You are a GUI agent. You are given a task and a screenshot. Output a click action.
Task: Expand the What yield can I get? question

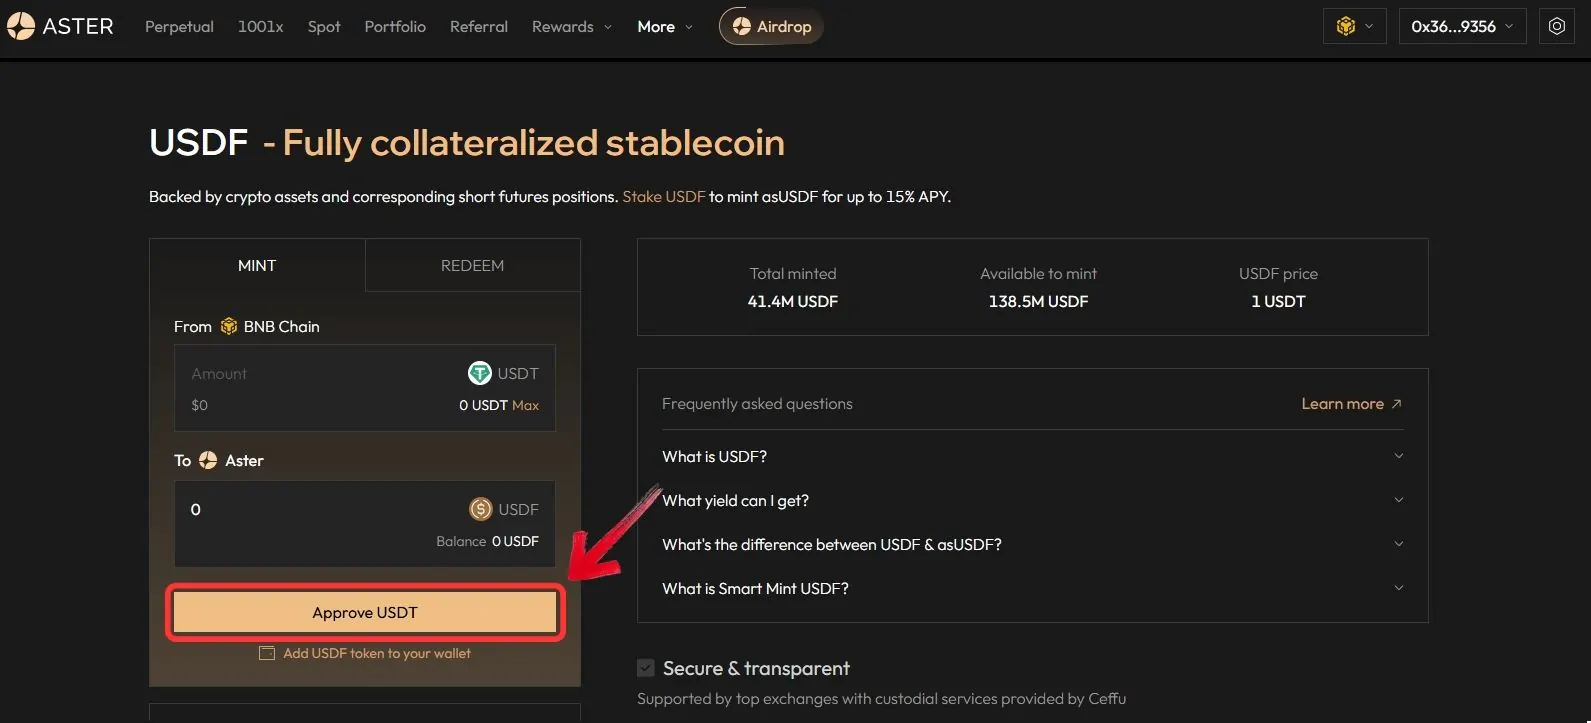tap(1032, 500)
